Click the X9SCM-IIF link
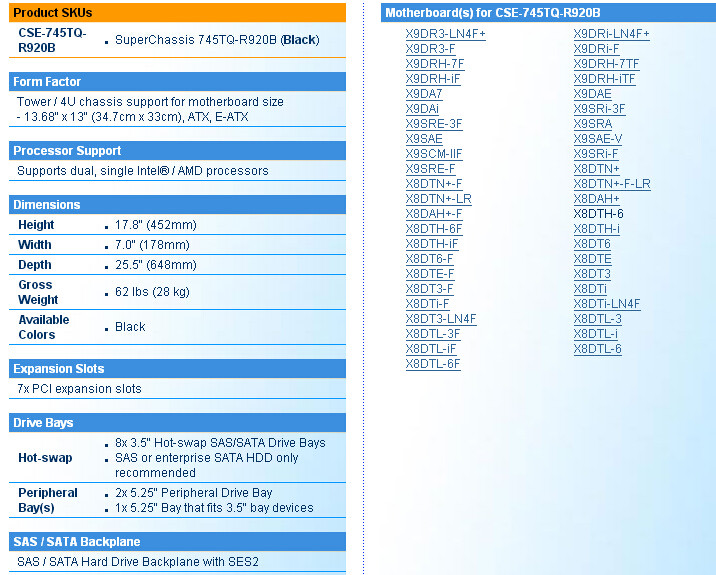The image size is (716, 575). [434, 154]
